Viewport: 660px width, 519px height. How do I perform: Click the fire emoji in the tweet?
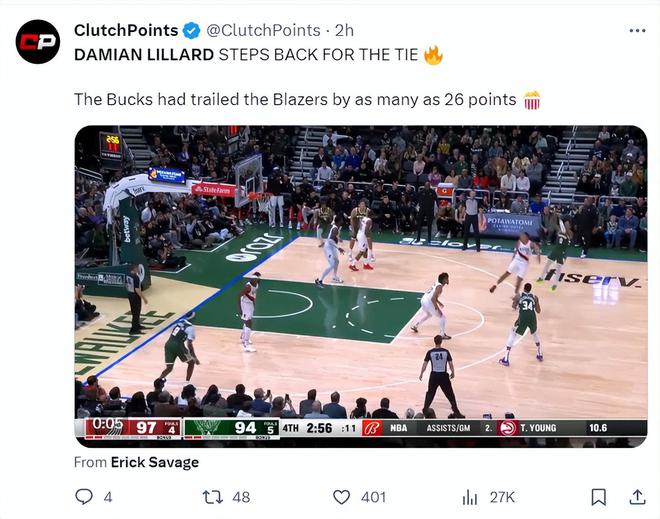433,55
